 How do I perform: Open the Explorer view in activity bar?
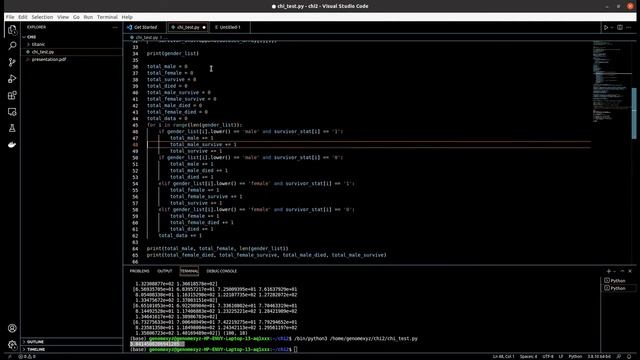[x=12, y=30]
